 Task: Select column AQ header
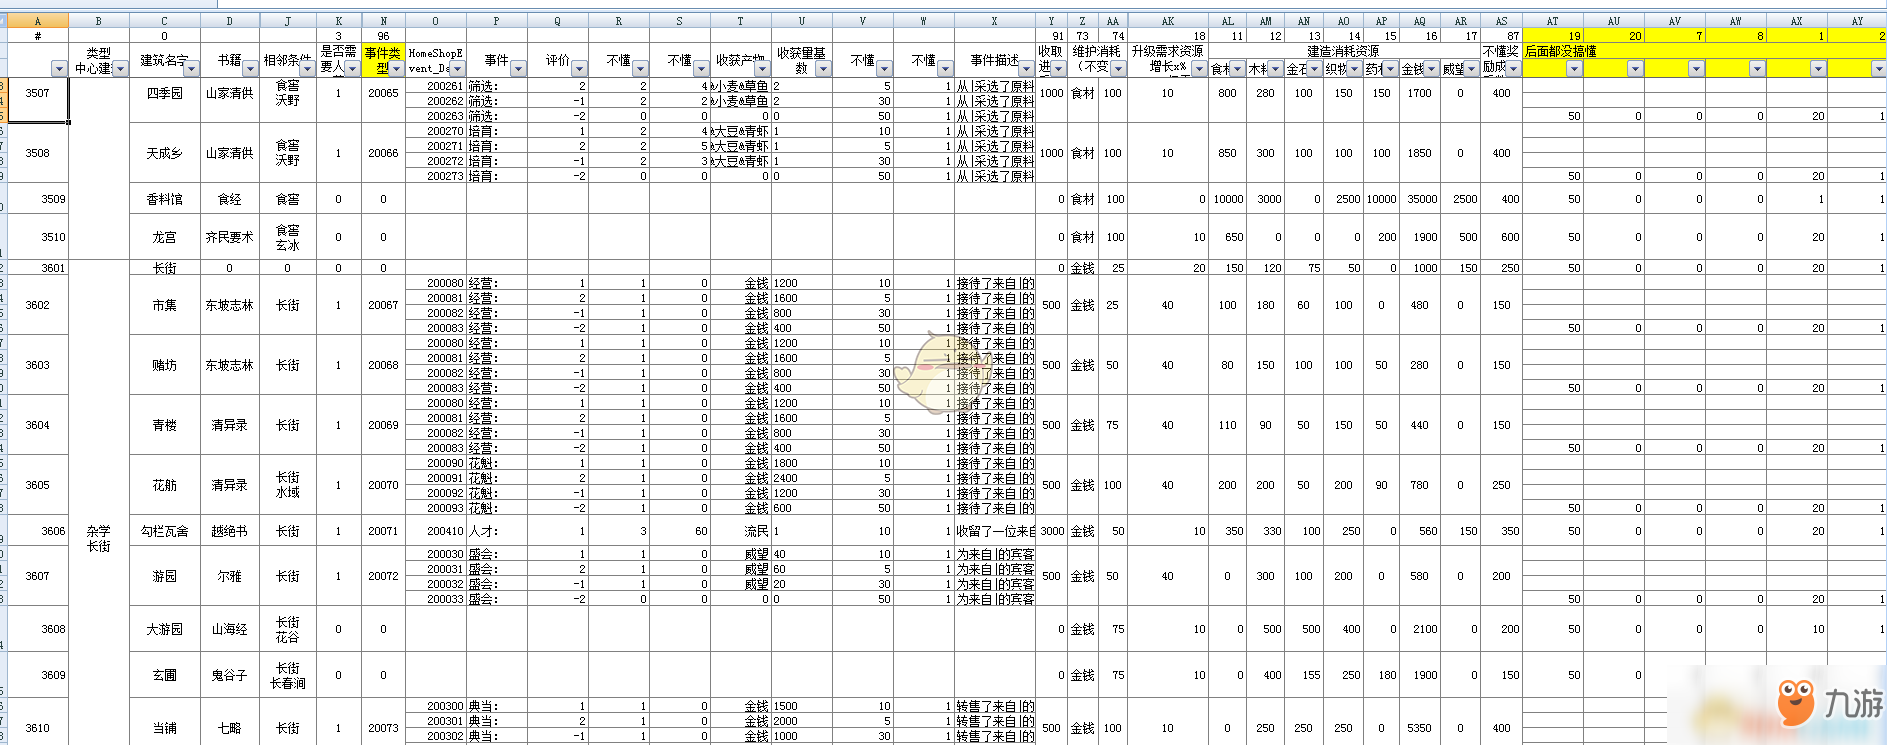1420,21
